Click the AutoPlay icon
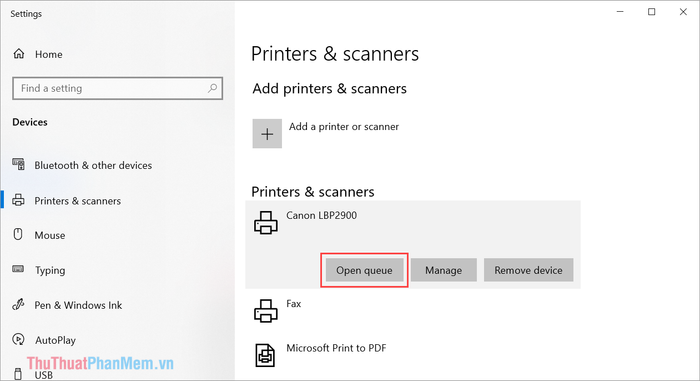700x381 pixels. (18, 339)
